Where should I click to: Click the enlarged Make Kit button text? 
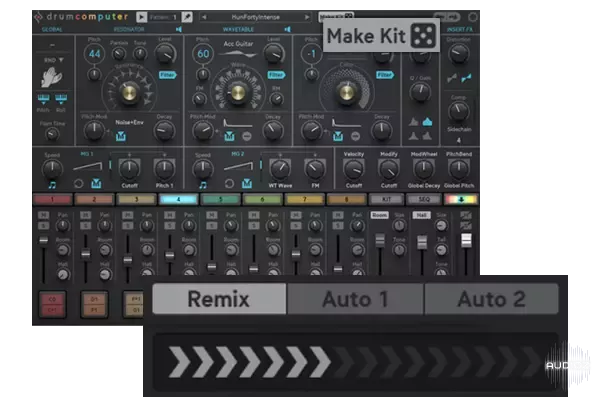point(366,36)
